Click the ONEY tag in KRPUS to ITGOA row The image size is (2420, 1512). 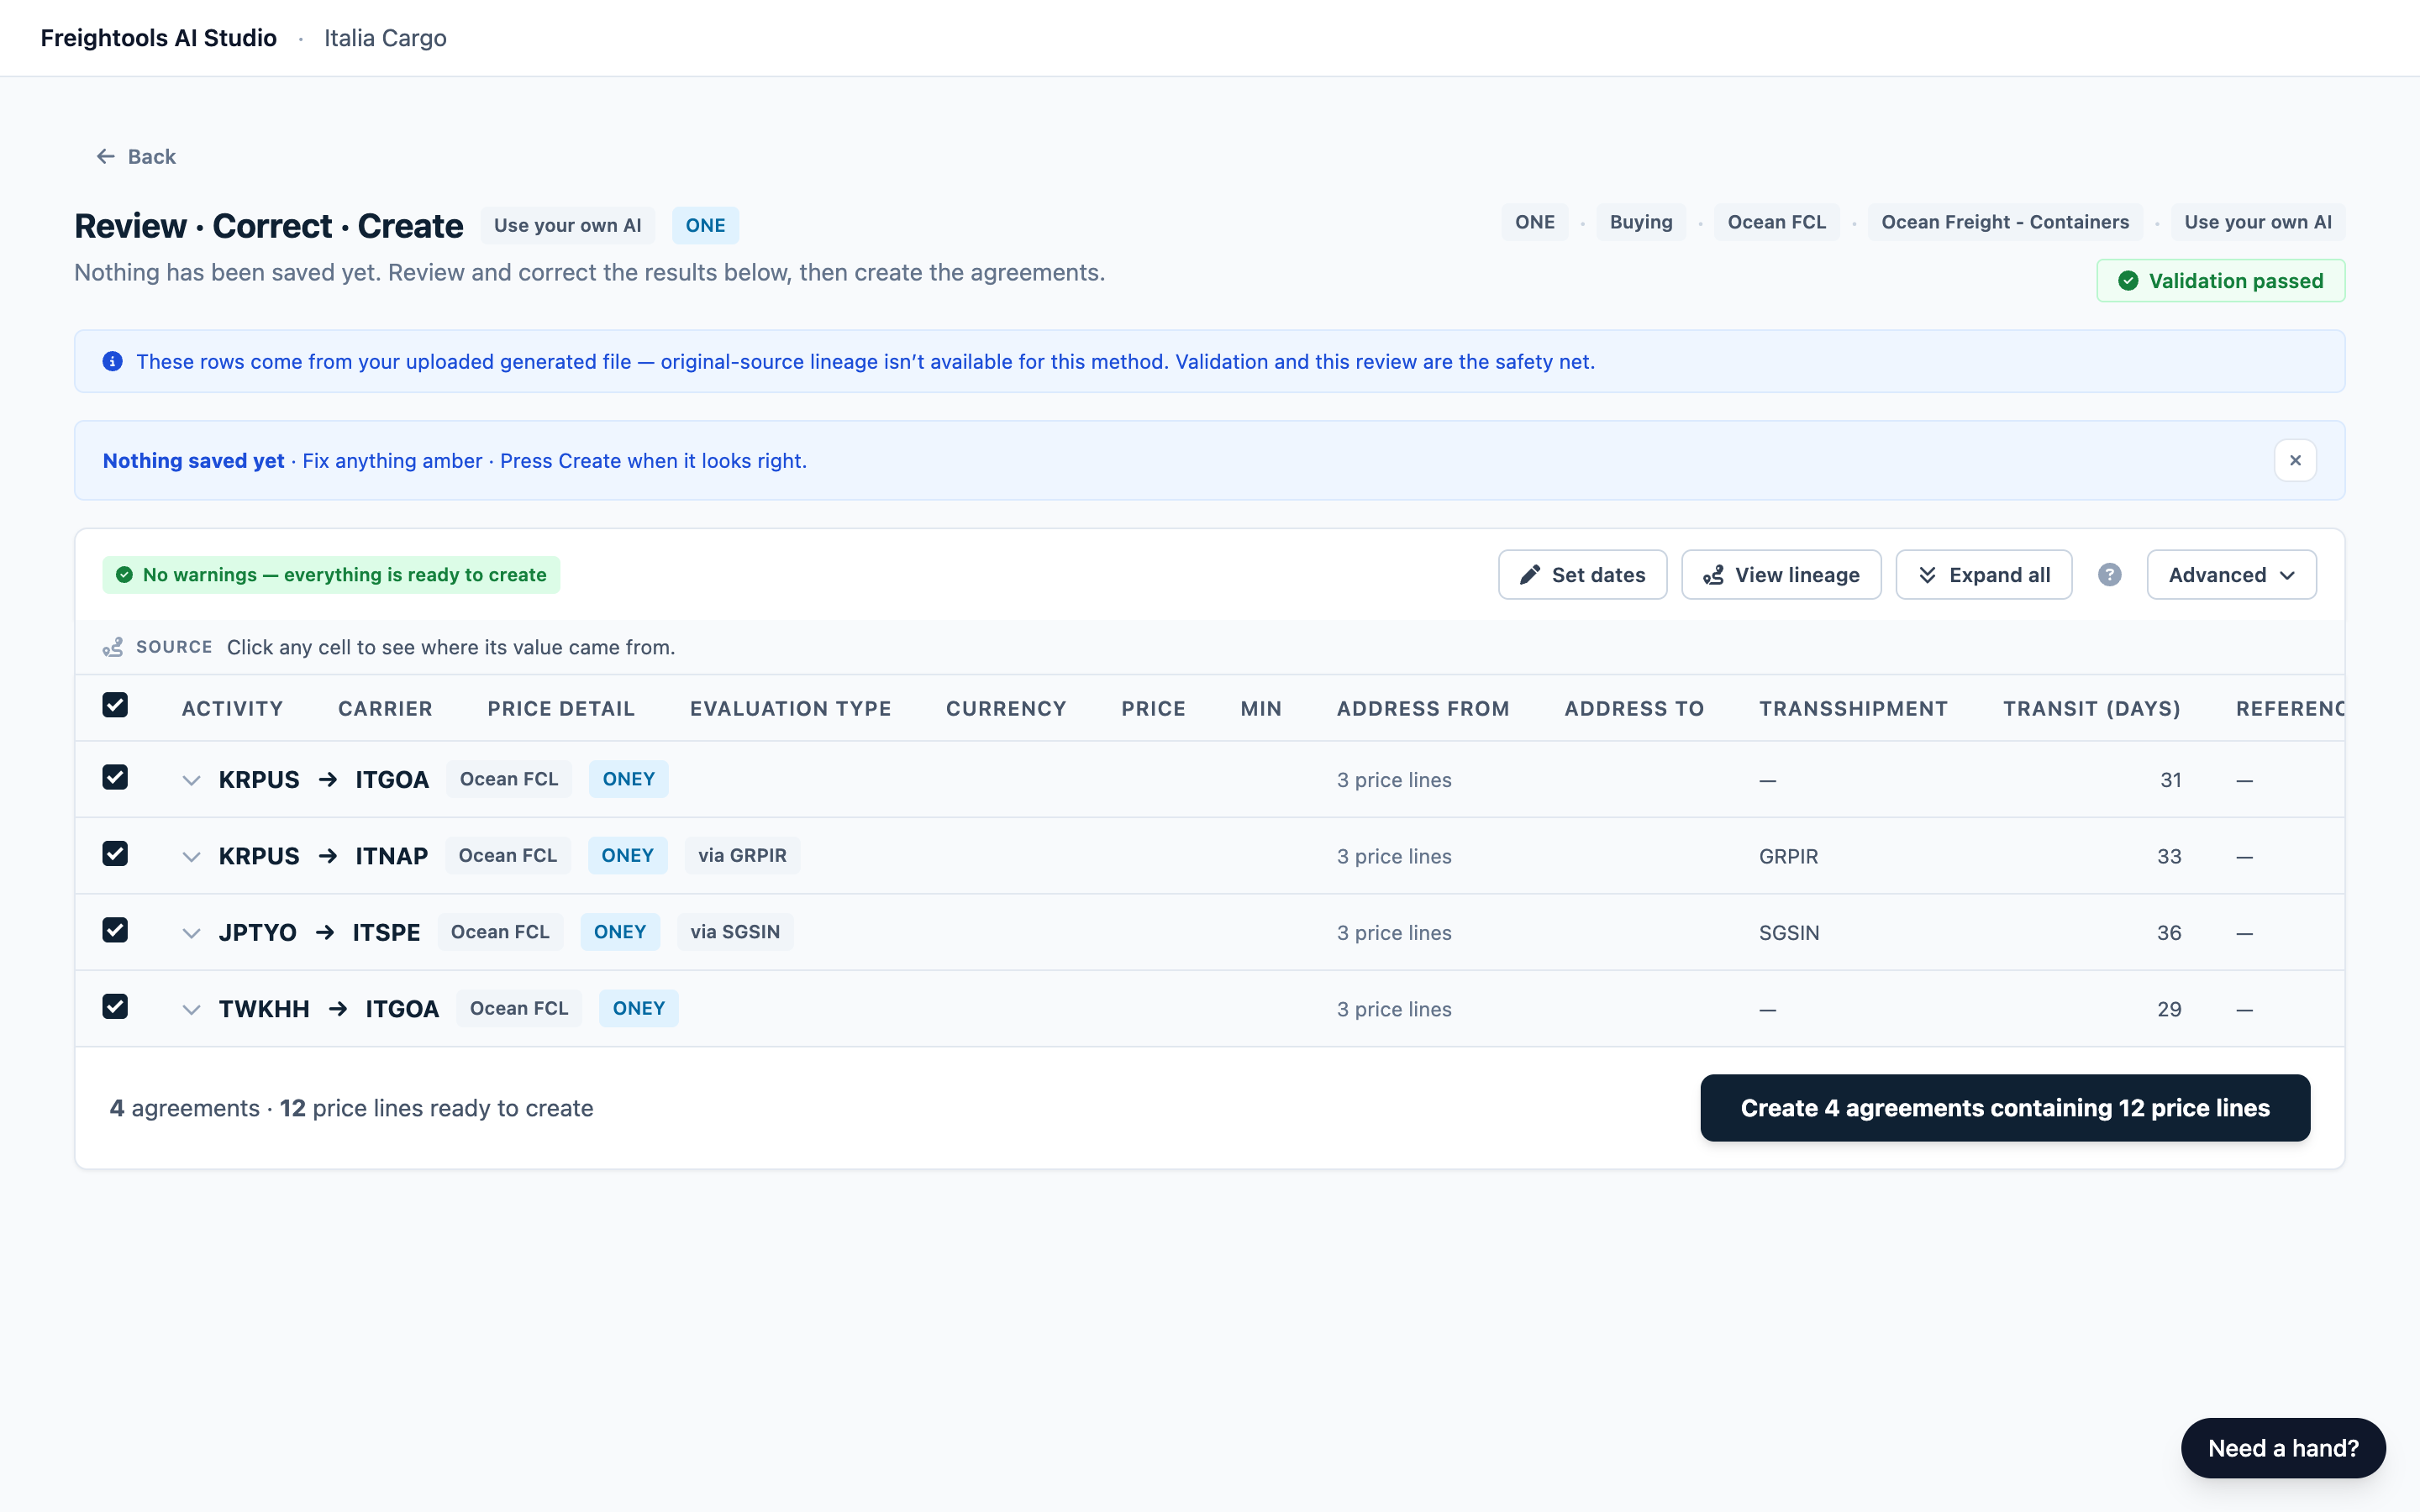628,779
